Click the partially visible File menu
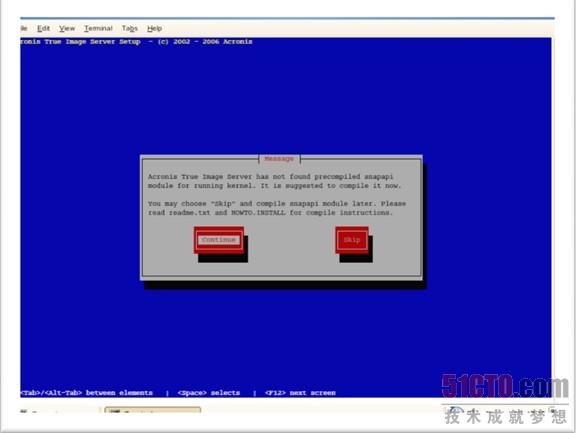The height and width of the screenshot is (433, 576). tap(24, 28)
